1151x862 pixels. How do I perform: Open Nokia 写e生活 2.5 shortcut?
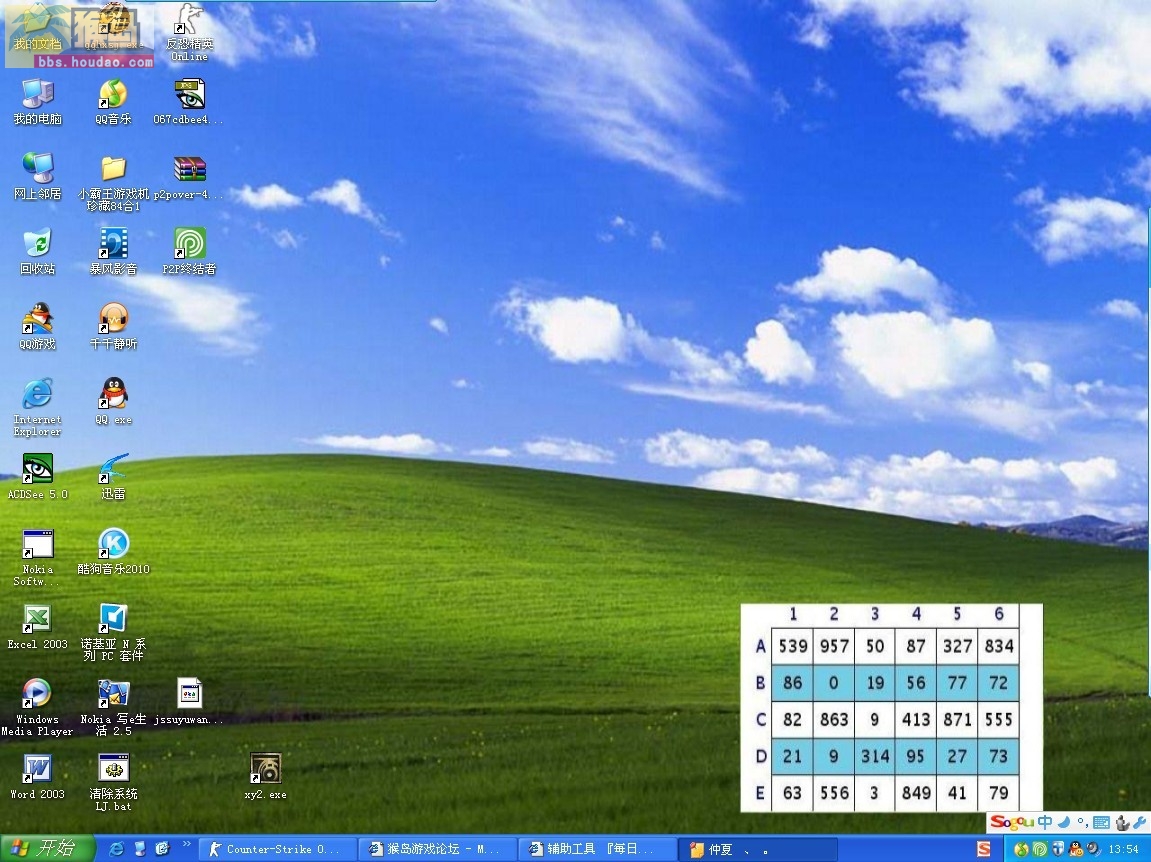click(113, 708)
